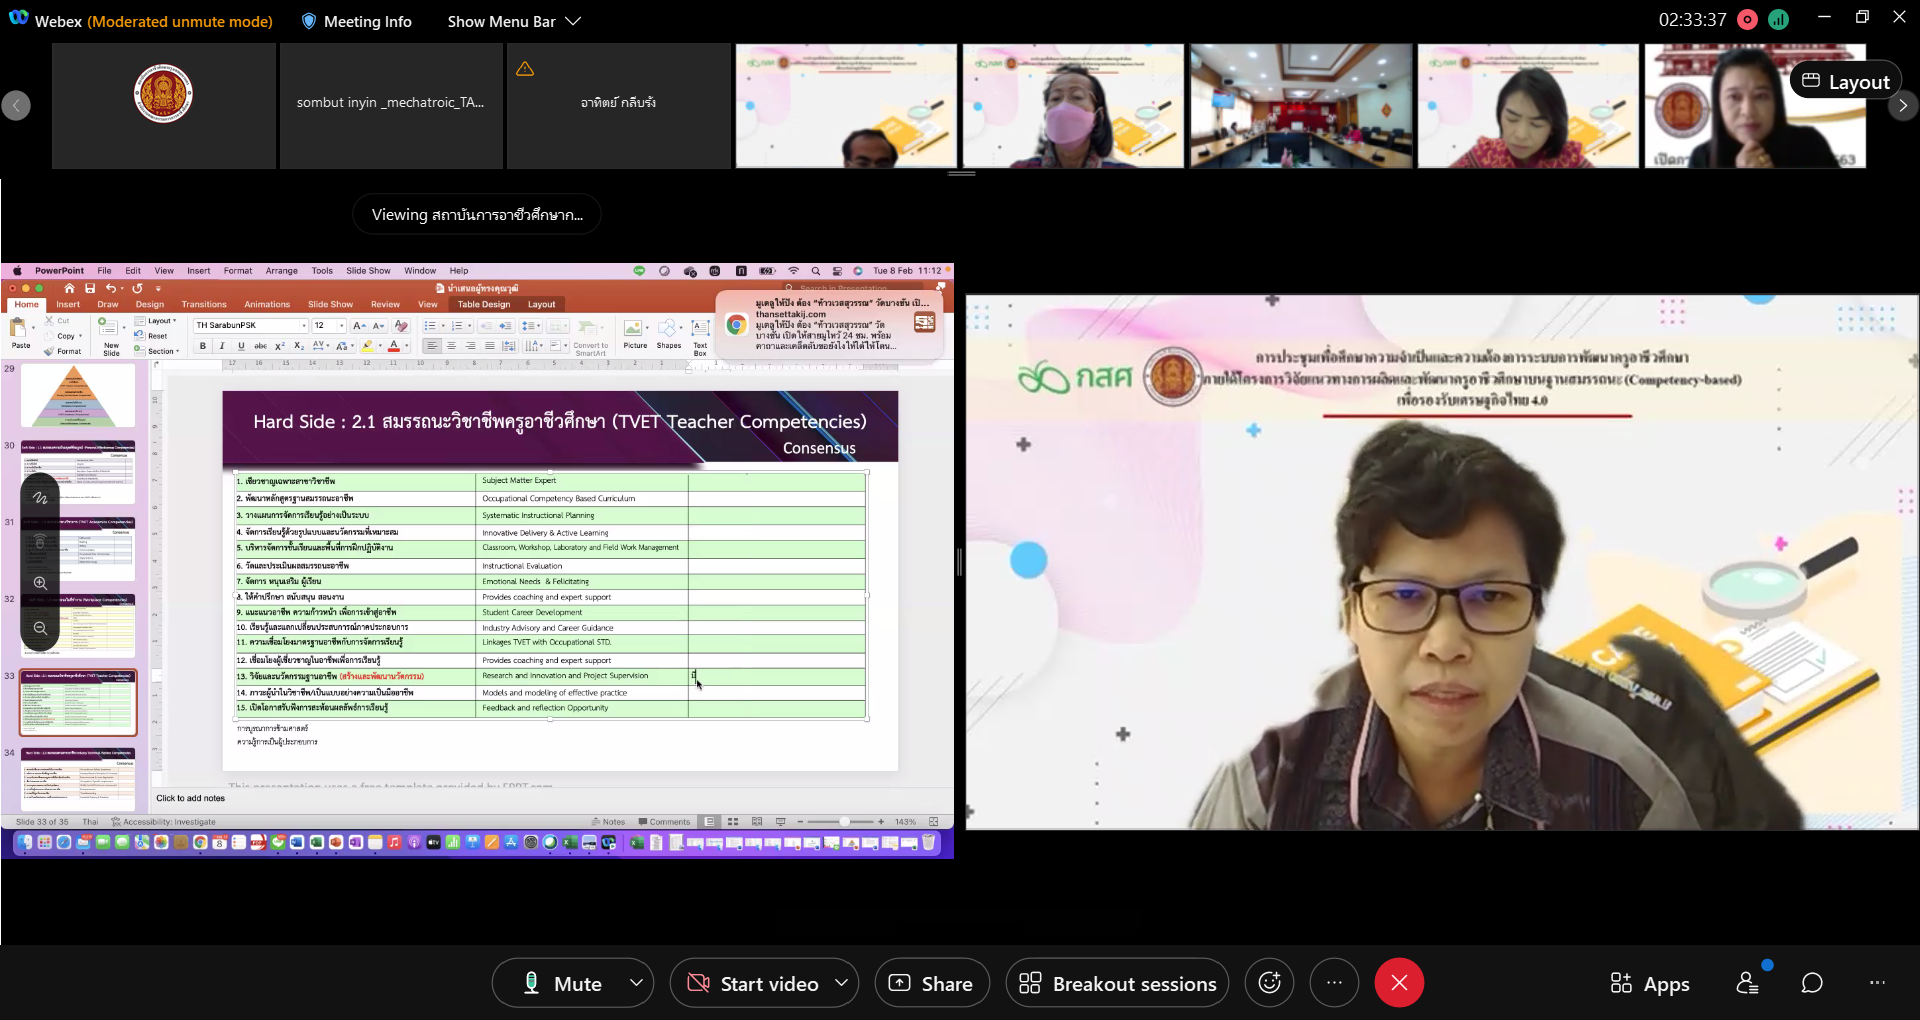Open the green audio statistics icon
Image resolution: width=1920 pixels, height=1020 pixels.
coord(1778,19)
